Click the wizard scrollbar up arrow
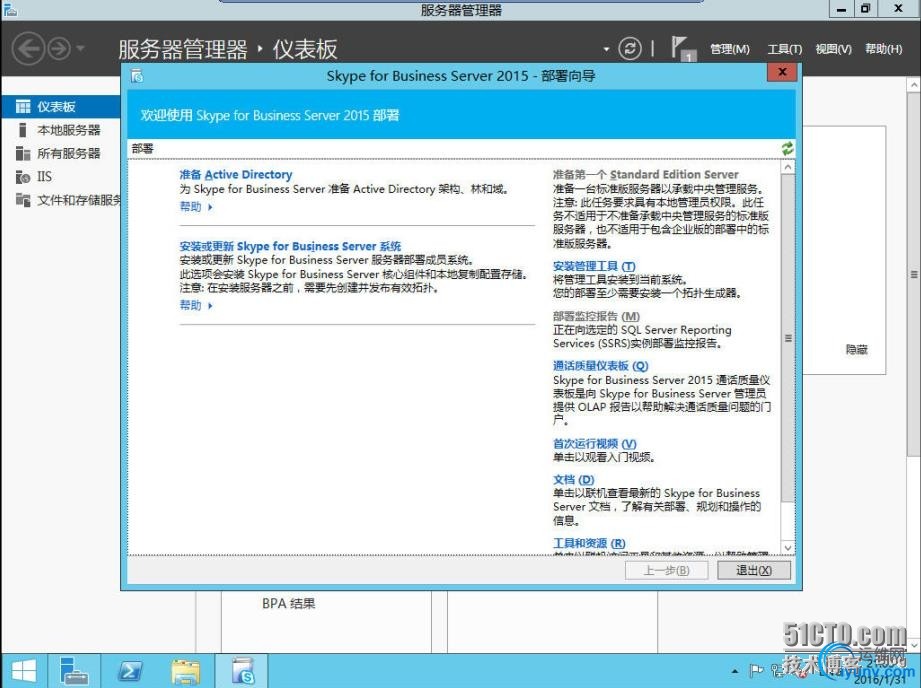921x688 pixels. [x=788, y=167]
